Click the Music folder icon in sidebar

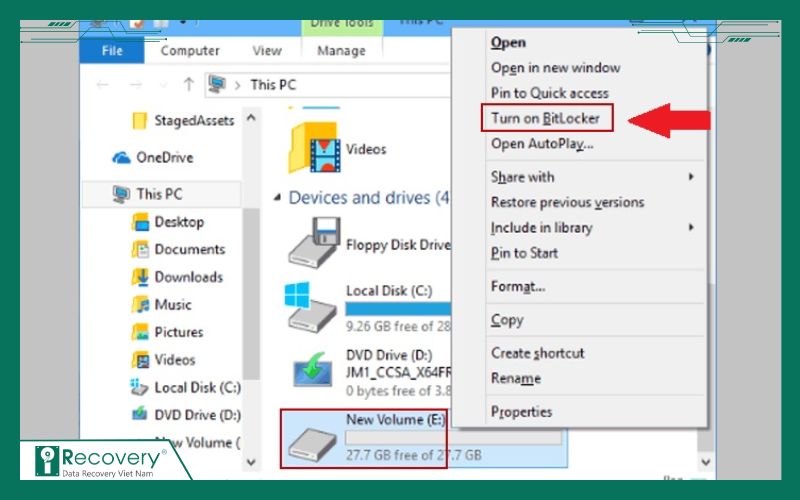click(x=140, y=305)
